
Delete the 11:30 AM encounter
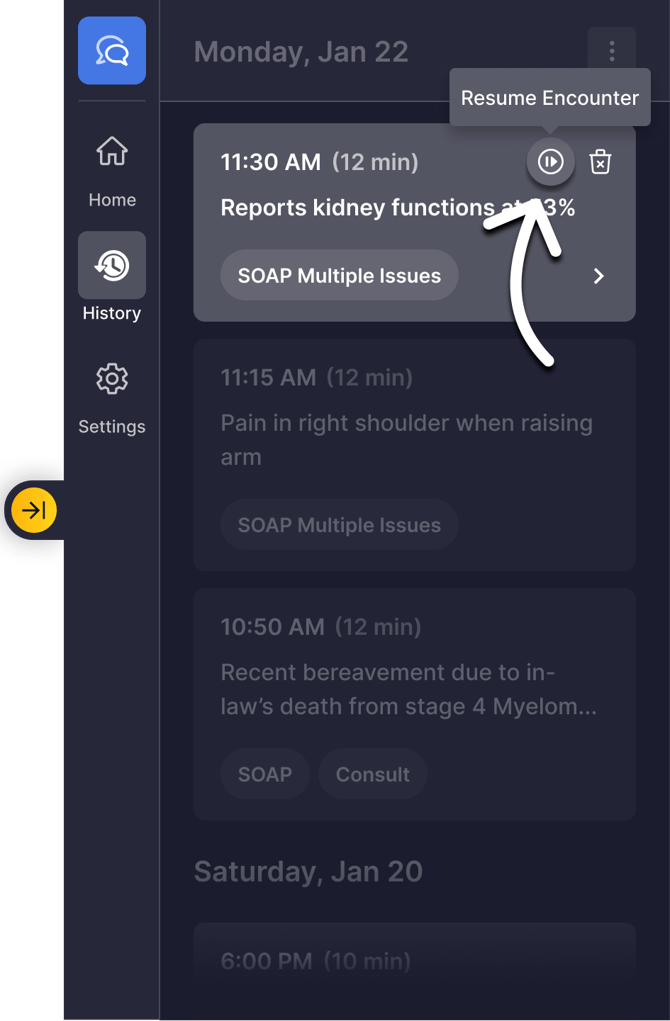[x=600, y=162]
